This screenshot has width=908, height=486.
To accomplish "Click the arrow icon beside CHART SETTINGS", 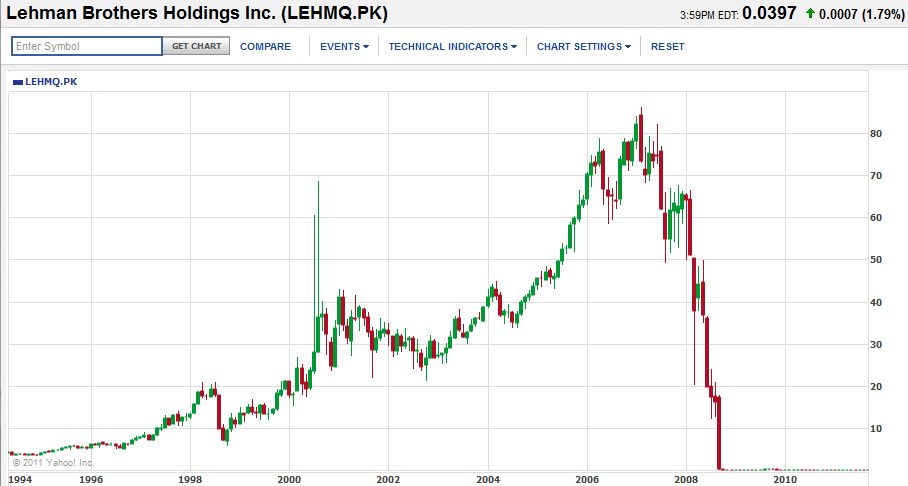I will pos(628,47).
